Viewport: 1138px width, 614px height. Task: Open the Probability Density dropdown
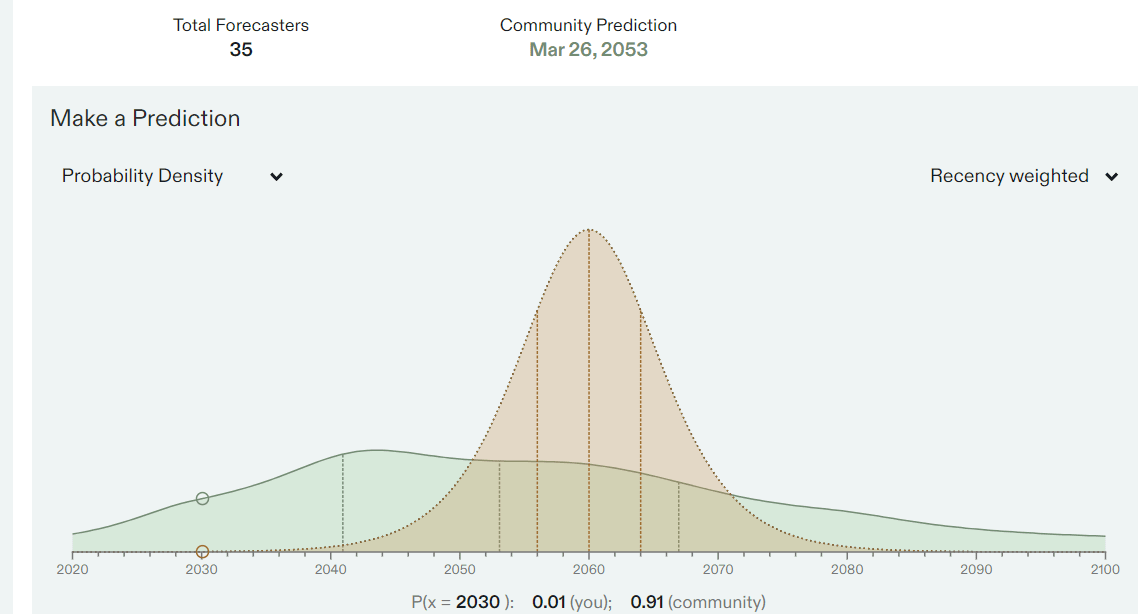[143, 176]
